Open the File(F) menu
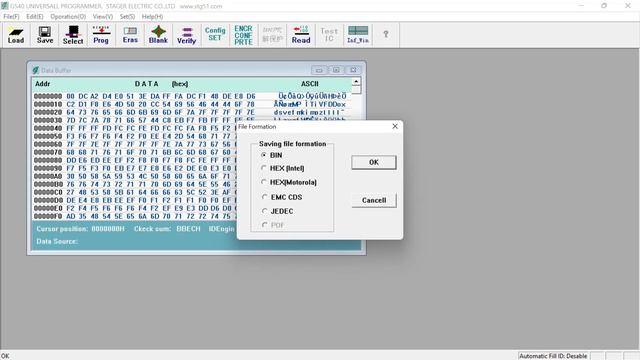The height and width of the screenshot is (360, 640). tap(11, 16)
